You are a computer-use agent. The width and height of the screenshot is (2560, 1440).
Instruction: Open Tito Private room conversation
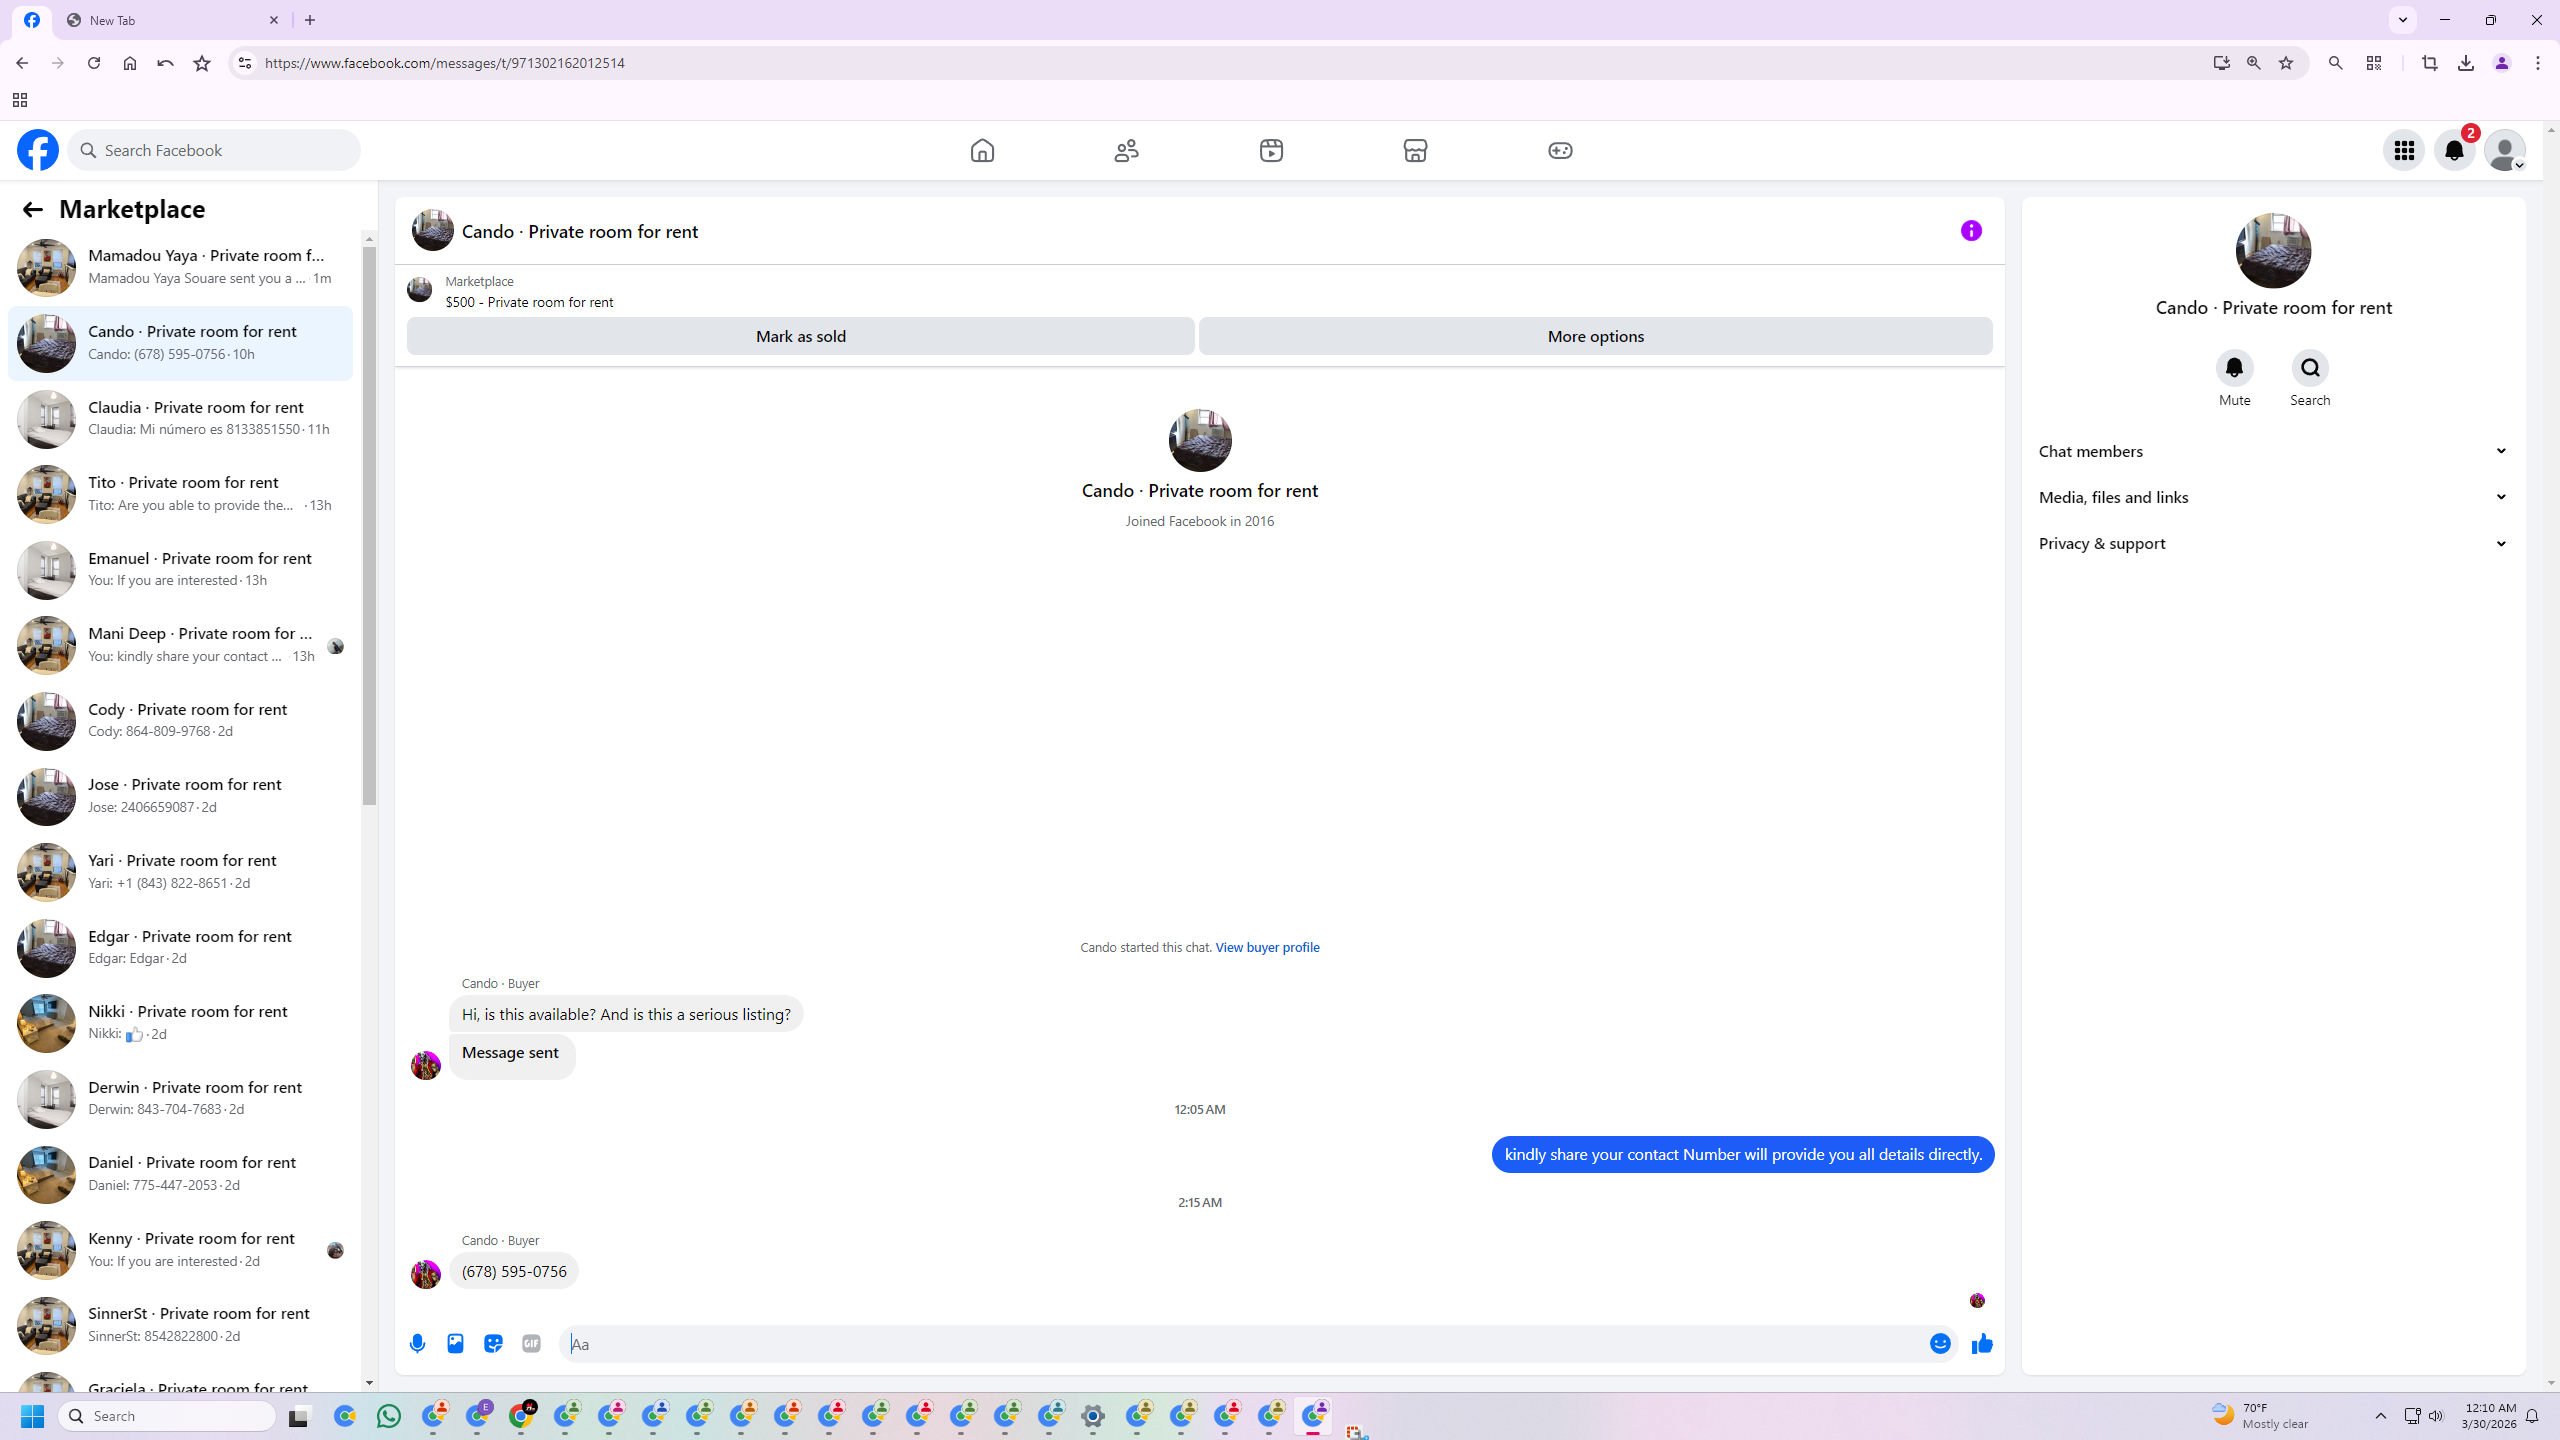tap(180, 494)
